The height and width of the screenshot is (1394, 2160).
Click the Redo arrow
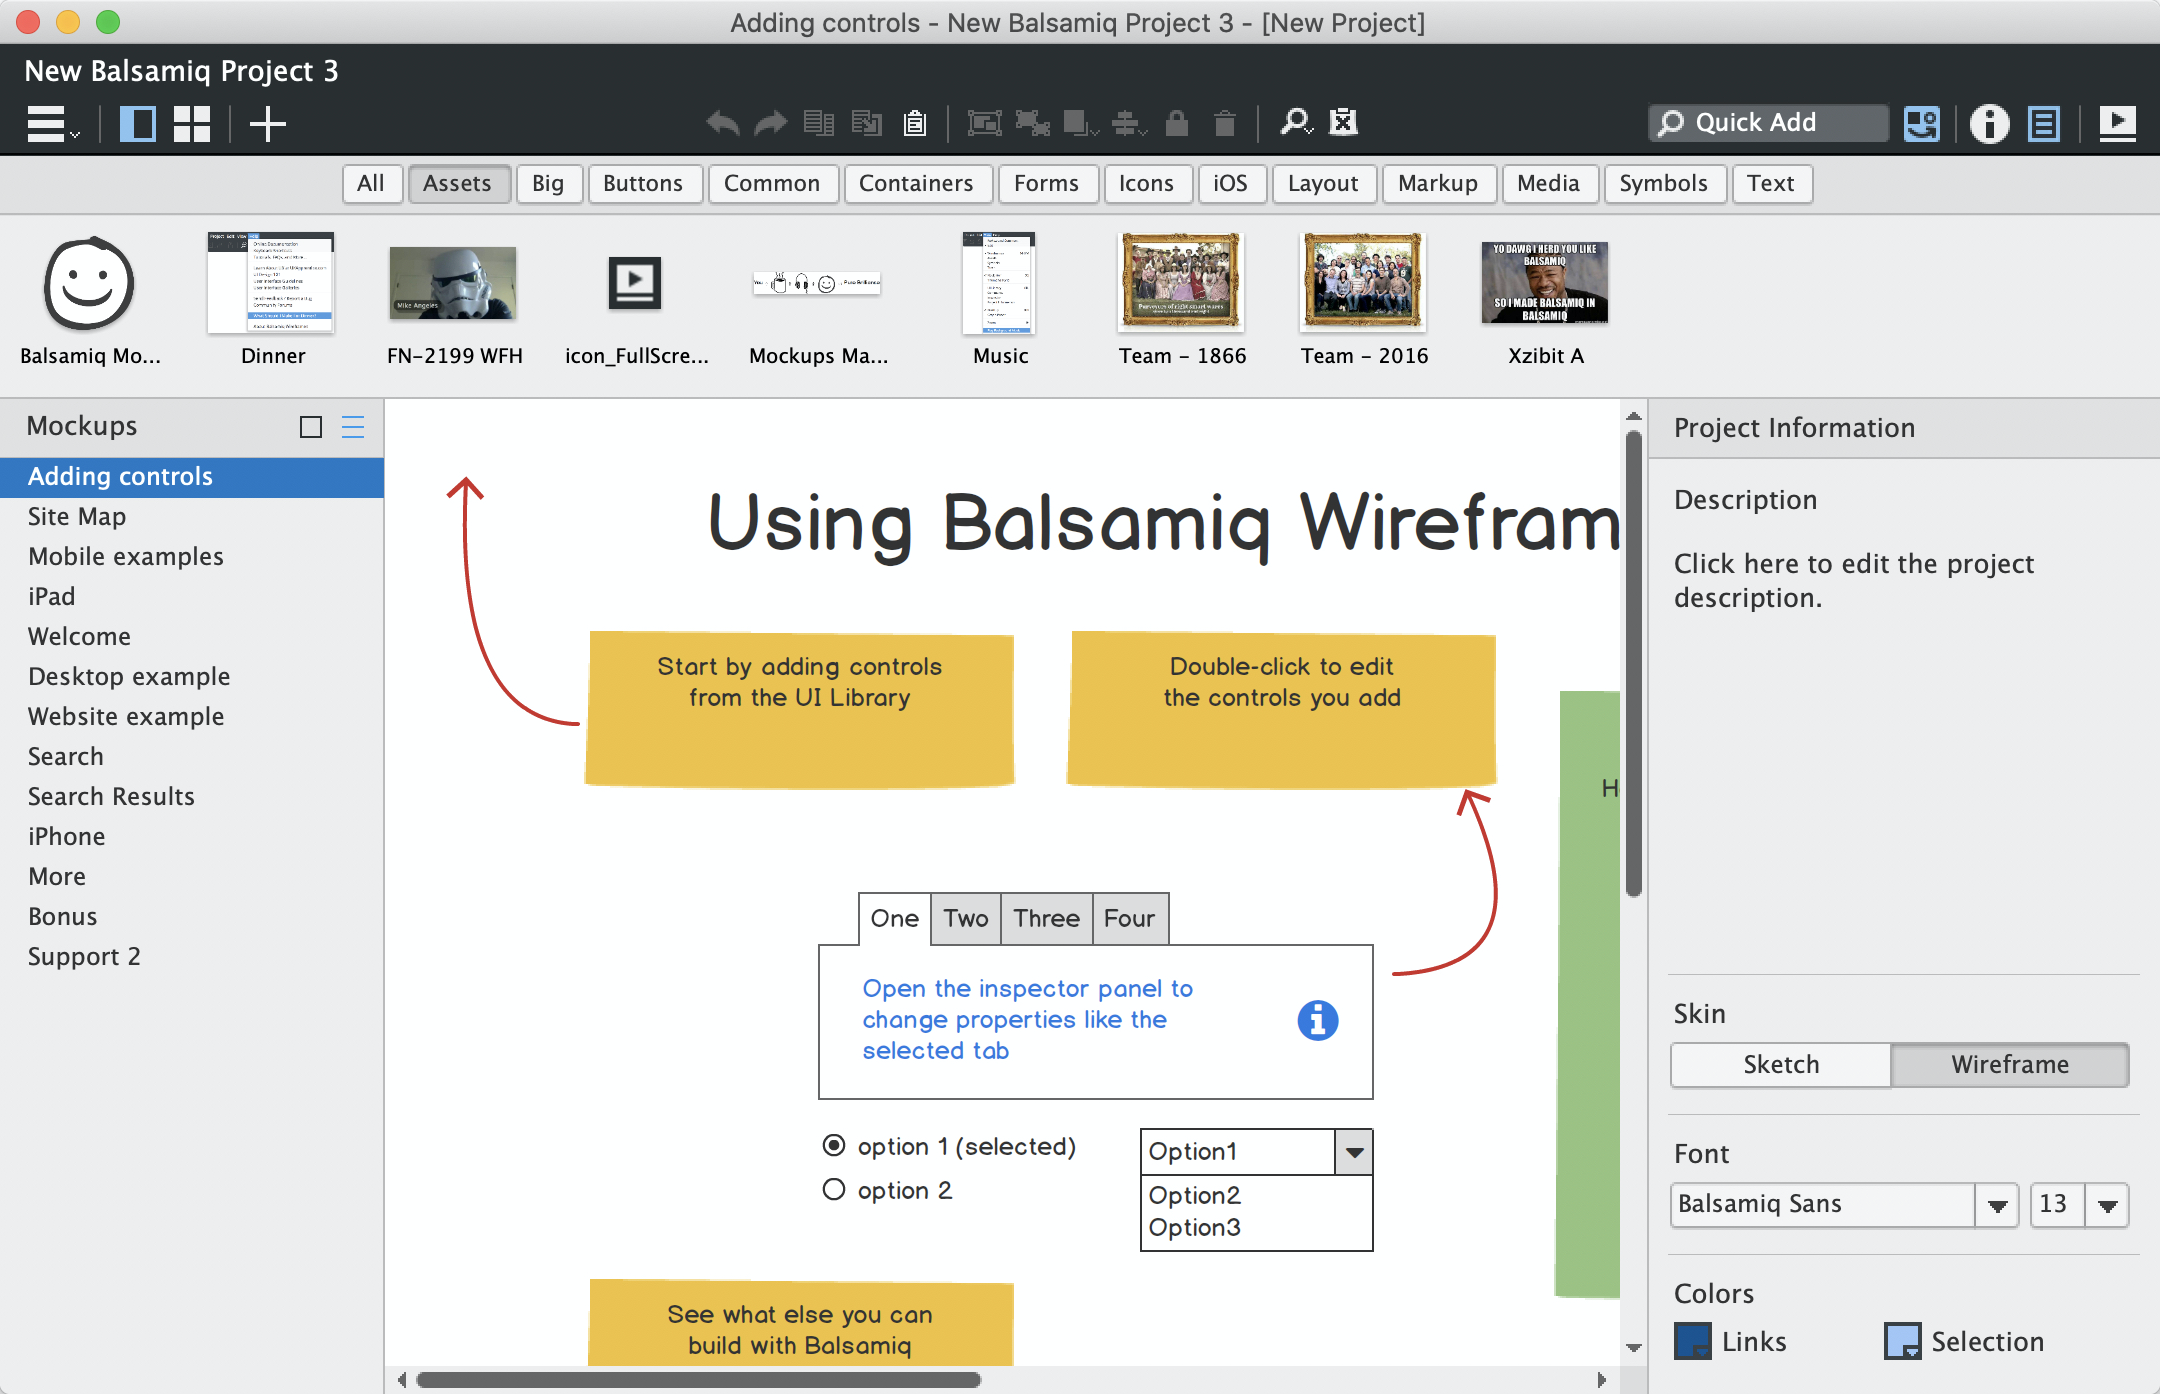[771, 123]
